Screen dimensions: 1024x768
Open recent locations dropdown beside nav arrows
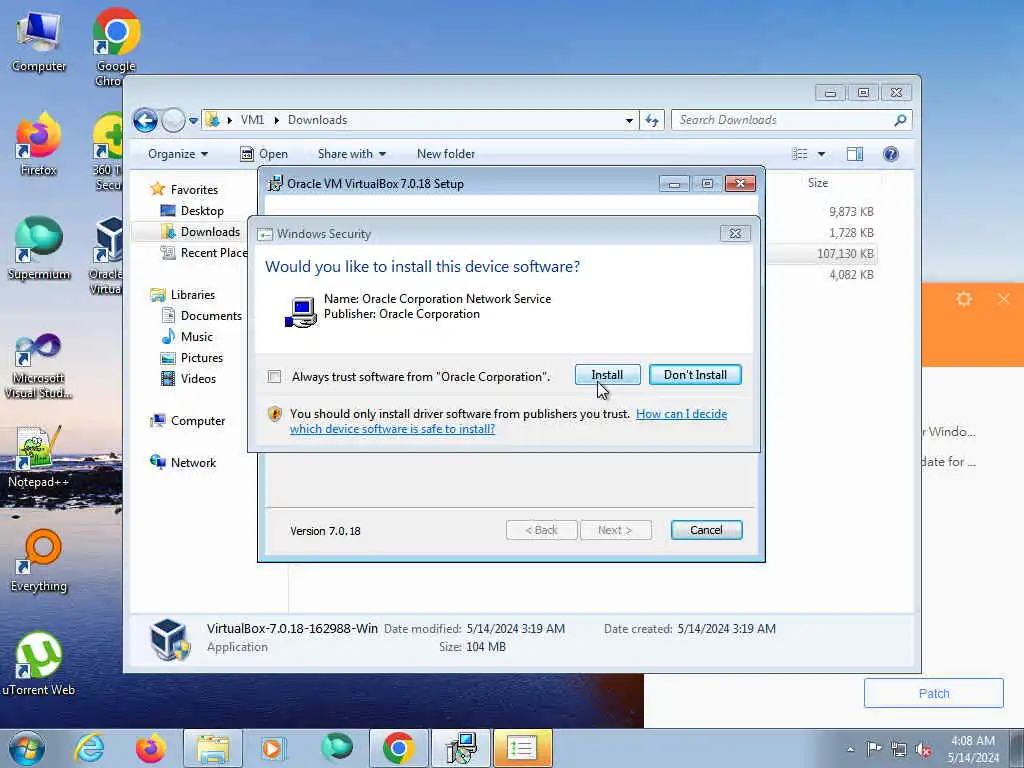(193, 121)
